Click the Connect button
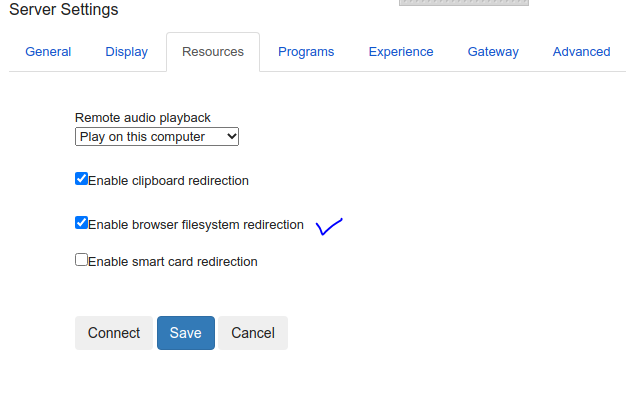 (114, 333)
